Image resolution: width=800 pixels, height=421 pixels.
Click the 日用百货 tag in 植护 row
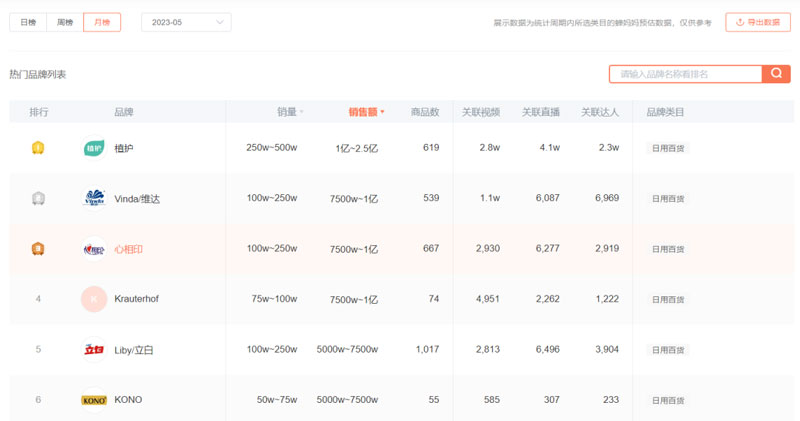point(668,148)
